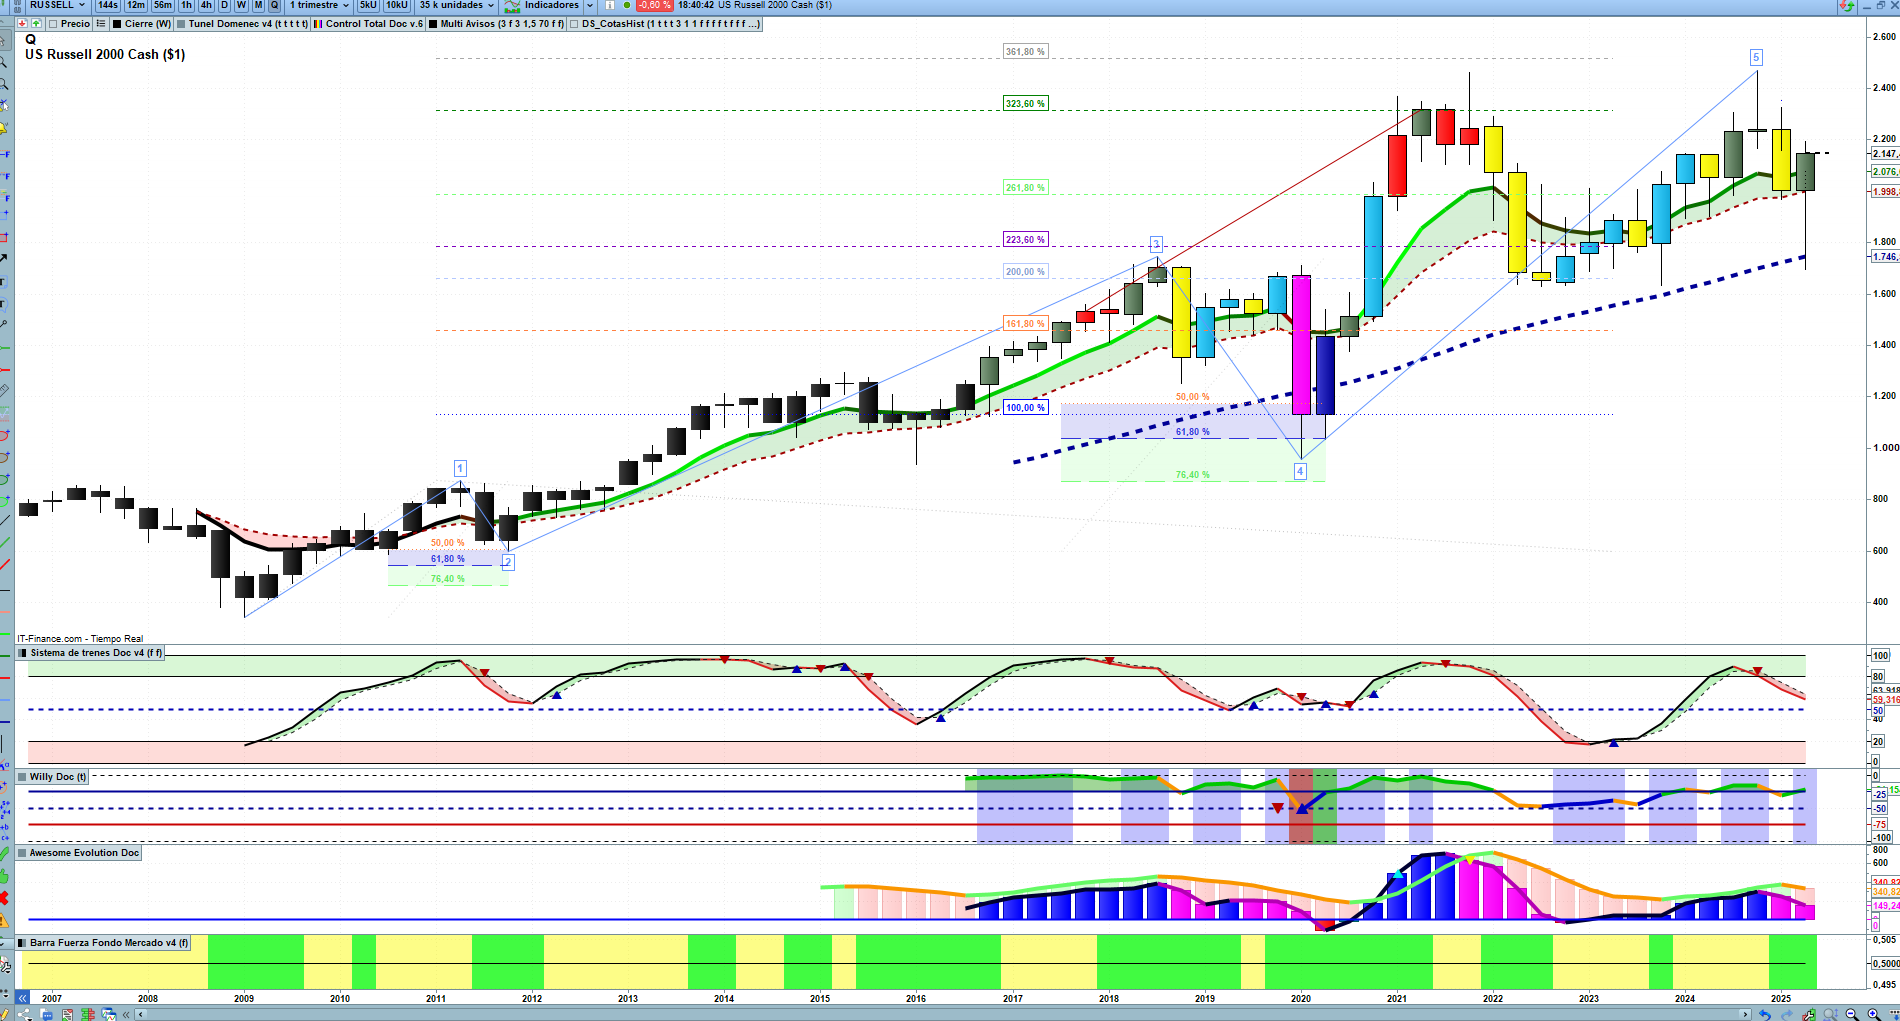Zoom out the chart
This screenshot has height=1021, width=1900.
[1852, 1014]
